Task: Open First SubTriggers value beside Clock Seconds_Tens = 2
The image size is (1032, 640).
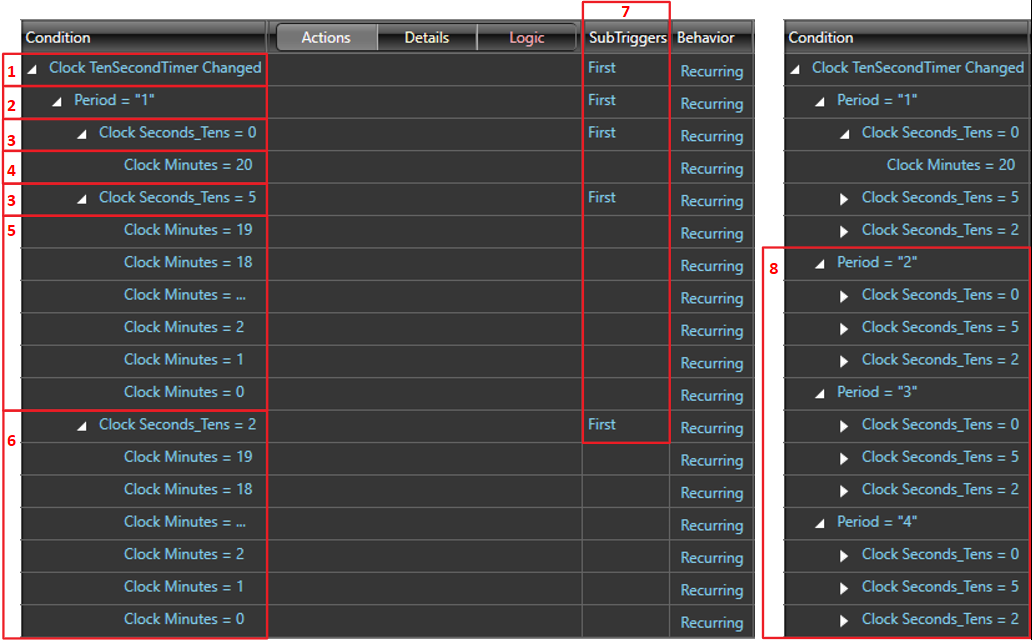Action: pos(602,424)
